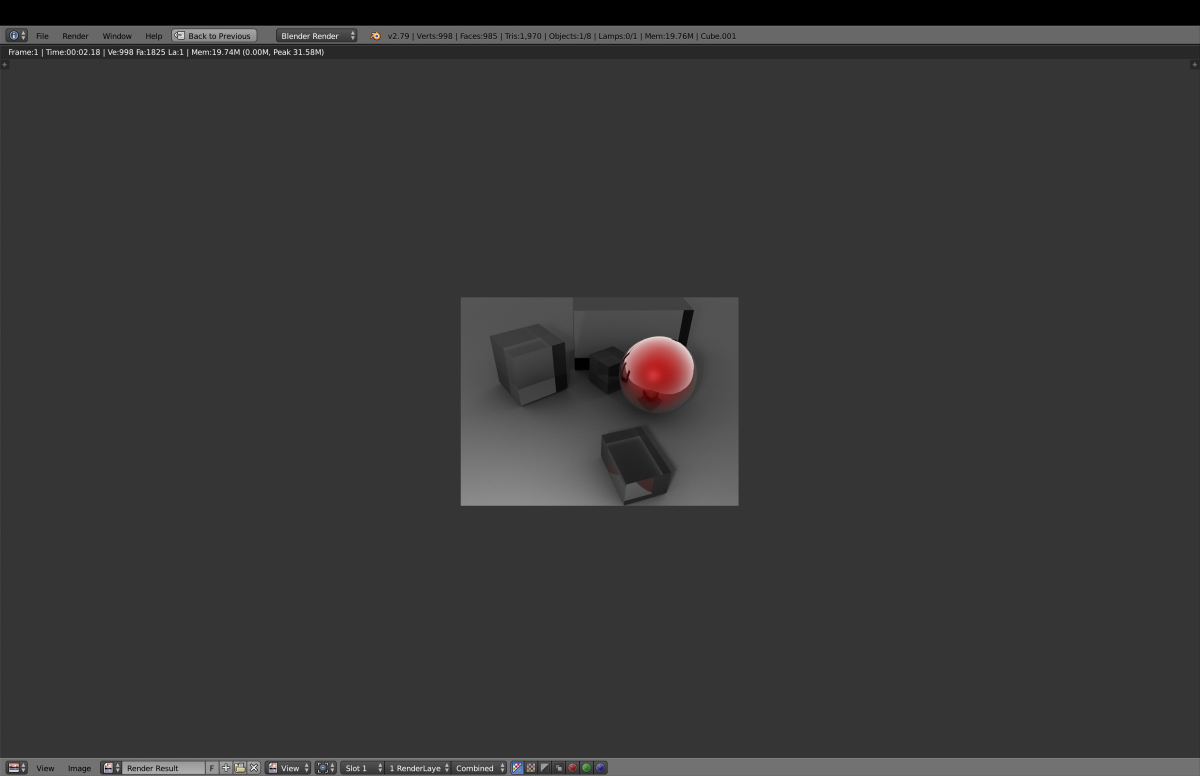The width and height of the screenshot is (1200, 776).
Task: Click the Info editor type icon
Action: point(14,36)
